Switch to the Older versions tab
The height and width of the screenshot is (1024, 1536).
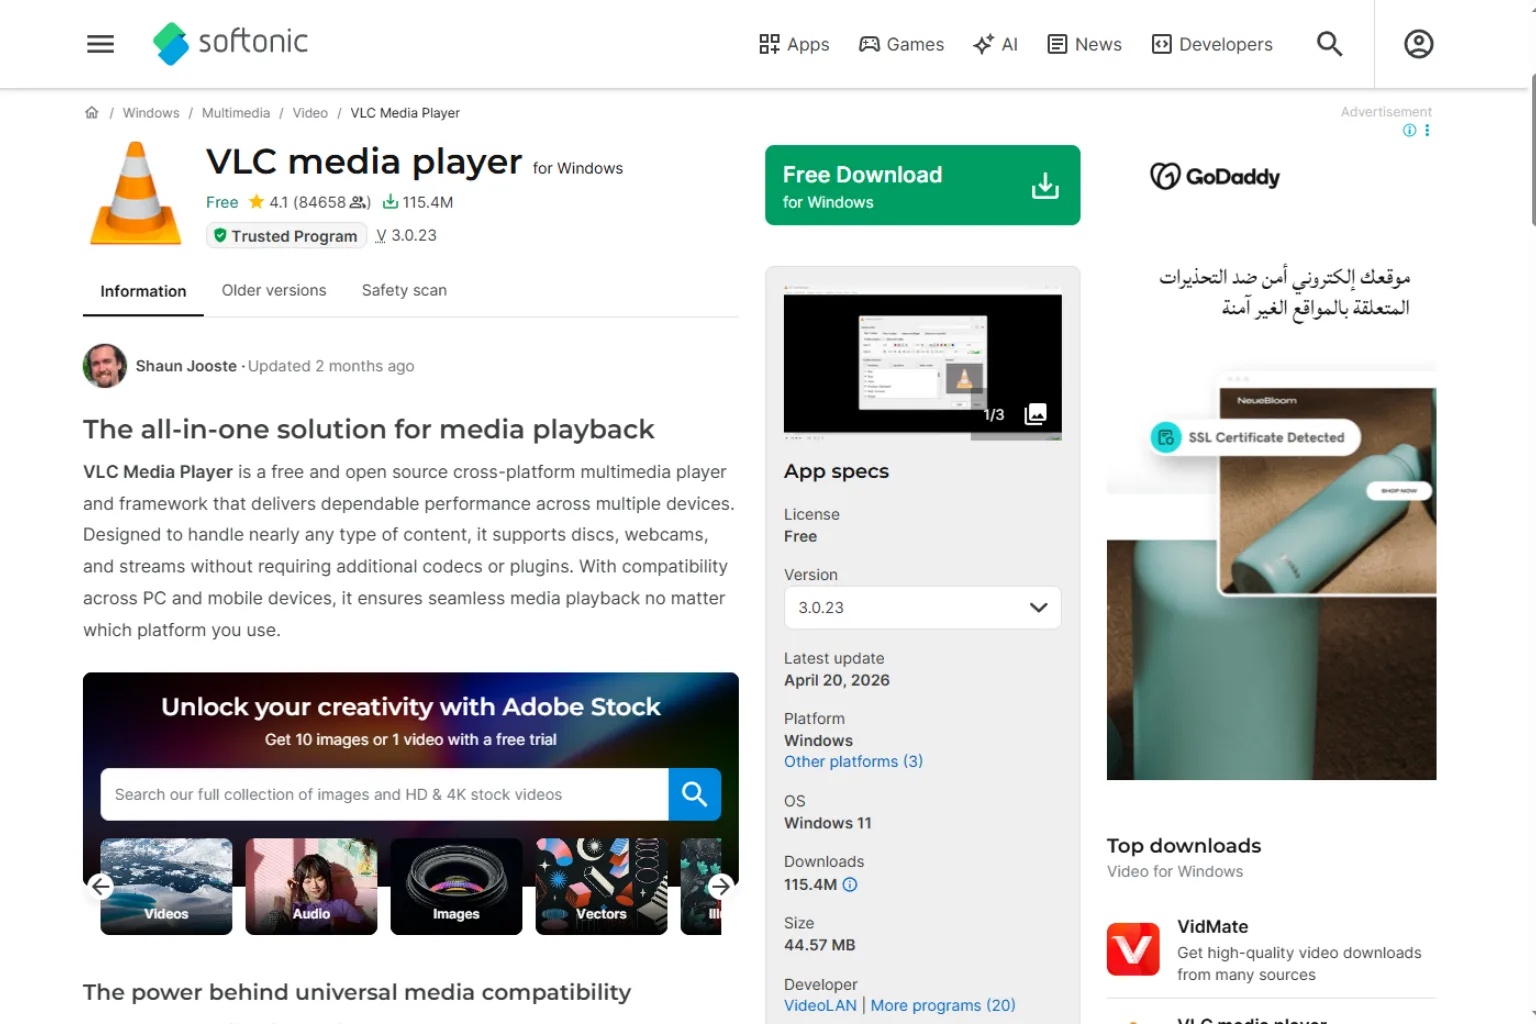274,290
